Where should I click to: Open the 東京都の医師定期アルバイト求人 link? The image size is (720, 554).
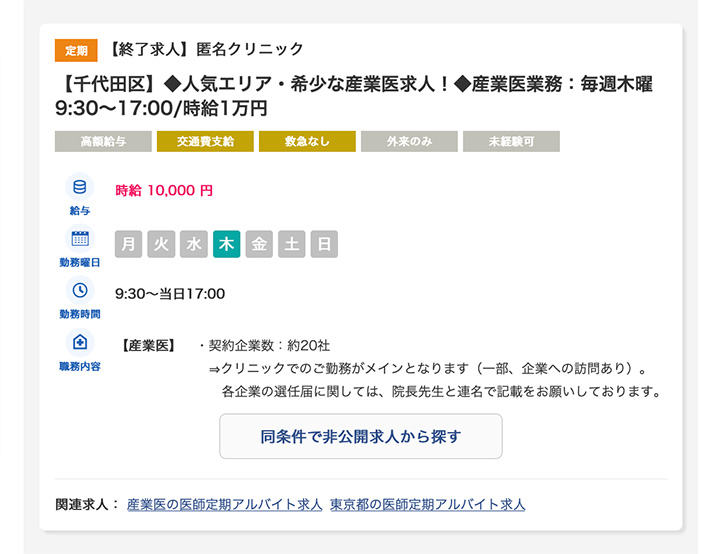pyautogui.click(x=427, y=504)
